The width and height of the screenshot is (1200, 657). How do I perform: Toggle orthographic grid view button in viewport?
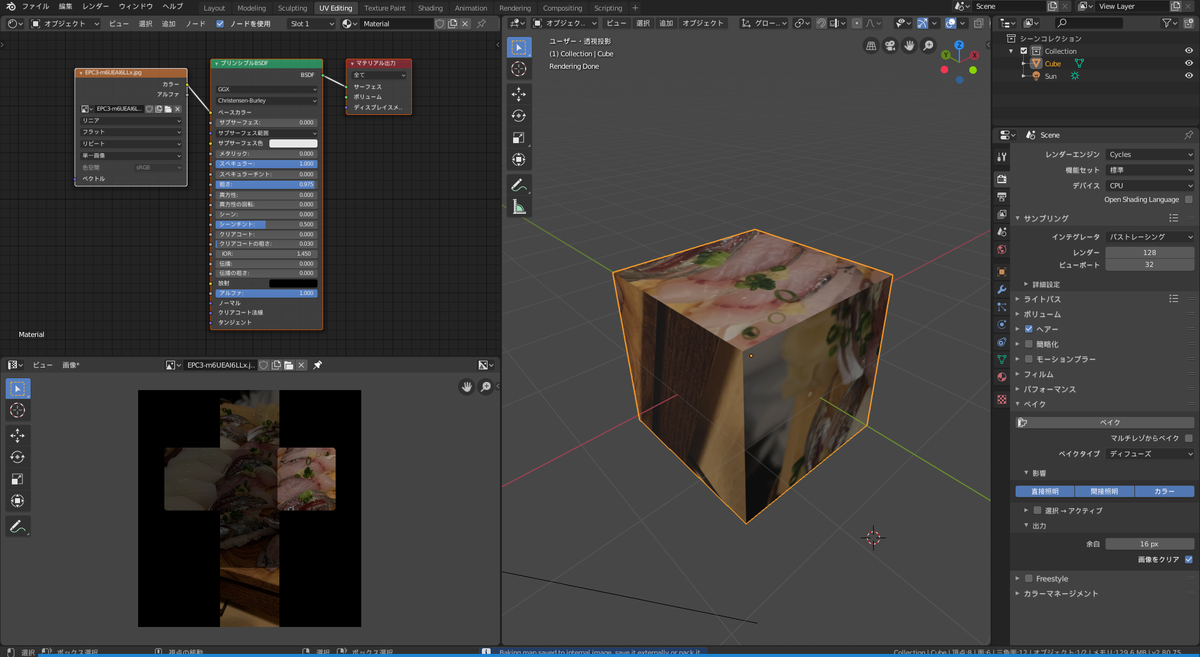tap(871, 46)
